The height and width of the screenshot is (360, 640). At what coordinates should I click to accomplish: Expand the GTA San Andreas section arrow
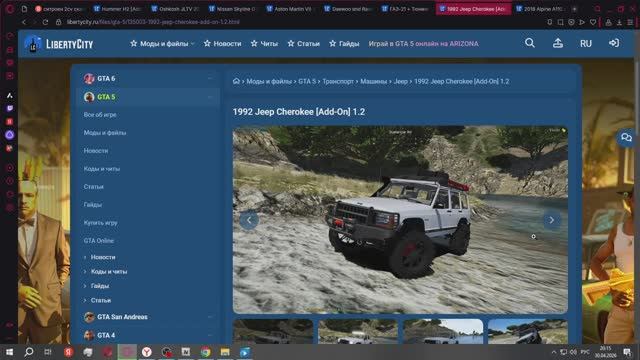(210, 317)
